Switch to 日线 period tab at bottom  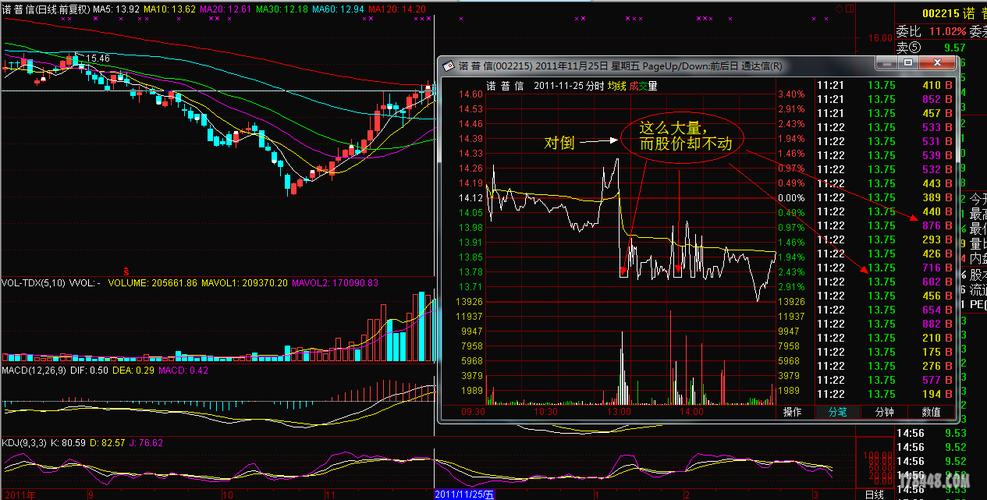click(x=875, y=494)
